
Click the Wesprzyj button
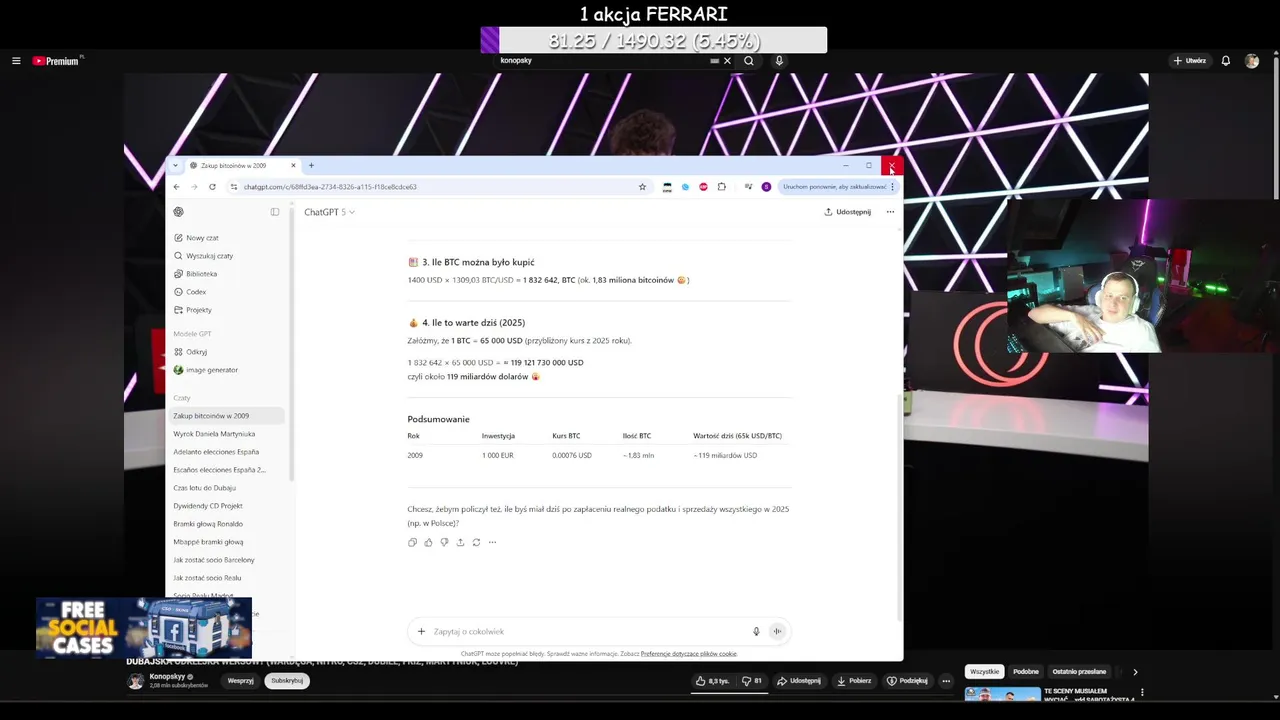point(240,681)
